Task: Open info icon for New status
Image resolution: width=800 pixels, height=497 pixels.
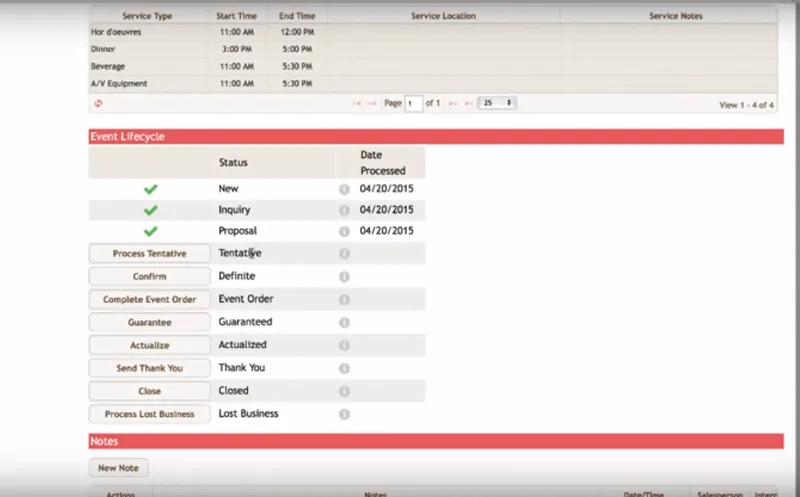Action: (344, 189)
